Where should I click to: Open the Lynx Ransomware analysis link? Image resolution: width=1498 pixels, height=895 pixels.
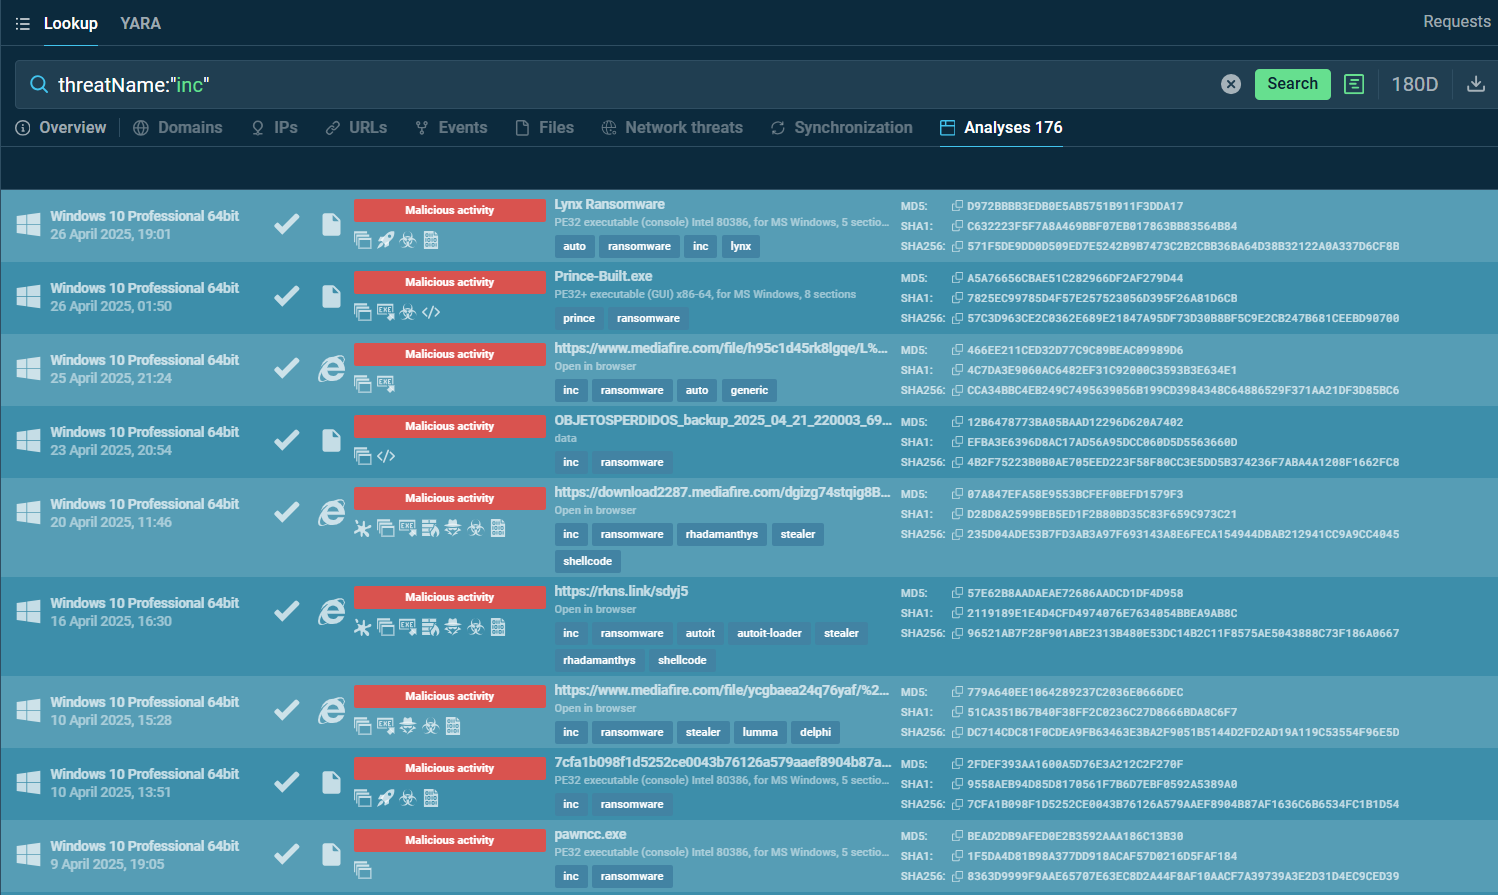point(609,204)
